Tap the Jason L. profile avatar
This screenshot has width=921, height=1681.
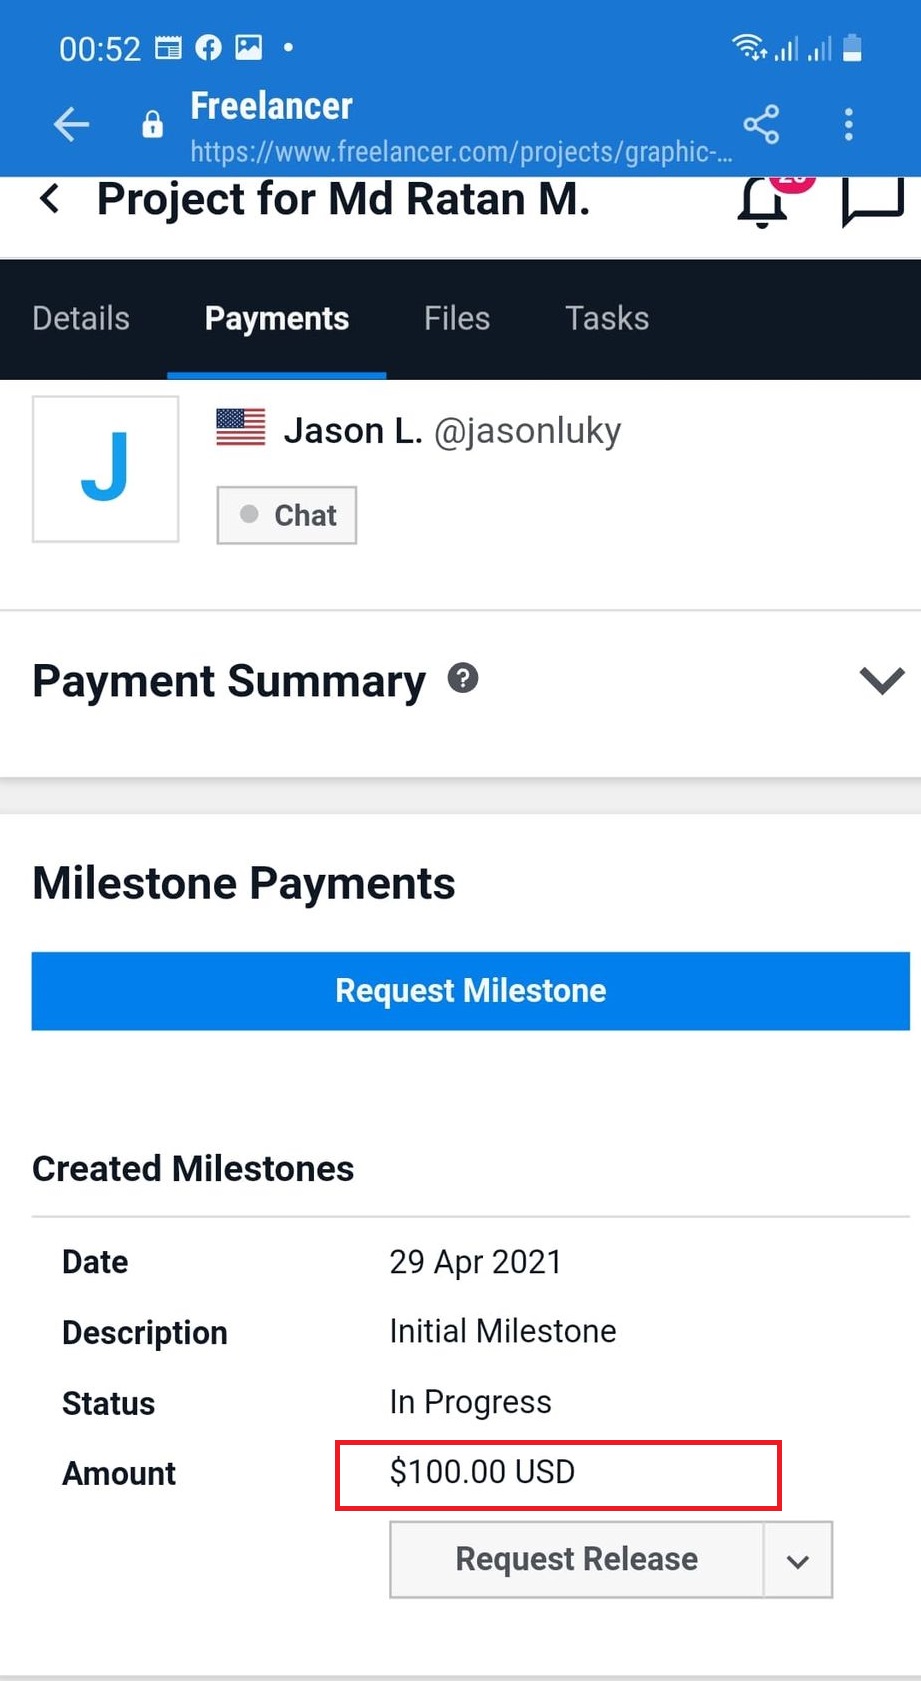point(106,469)
